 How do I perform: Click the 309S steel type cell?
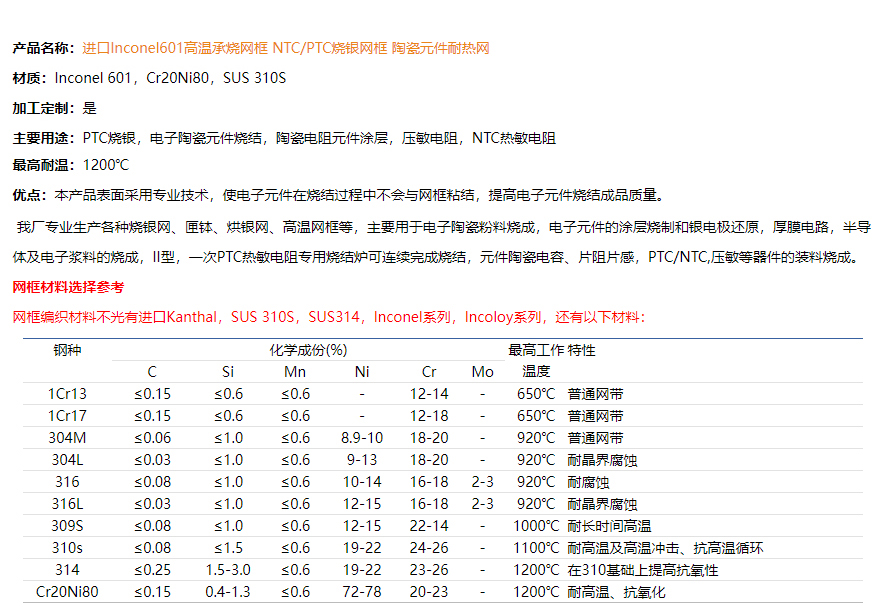[x=67, y=526]
